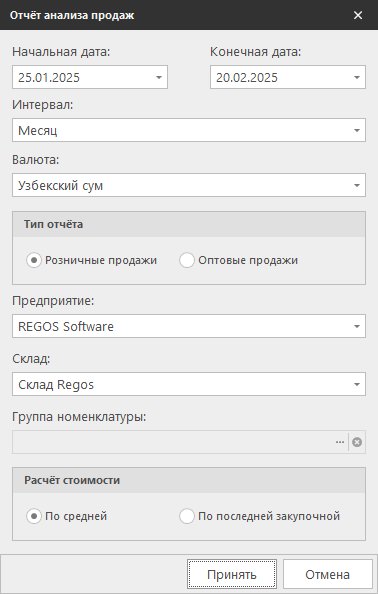
Task: Select the Розничные продажи radio button
Action: 34,261
